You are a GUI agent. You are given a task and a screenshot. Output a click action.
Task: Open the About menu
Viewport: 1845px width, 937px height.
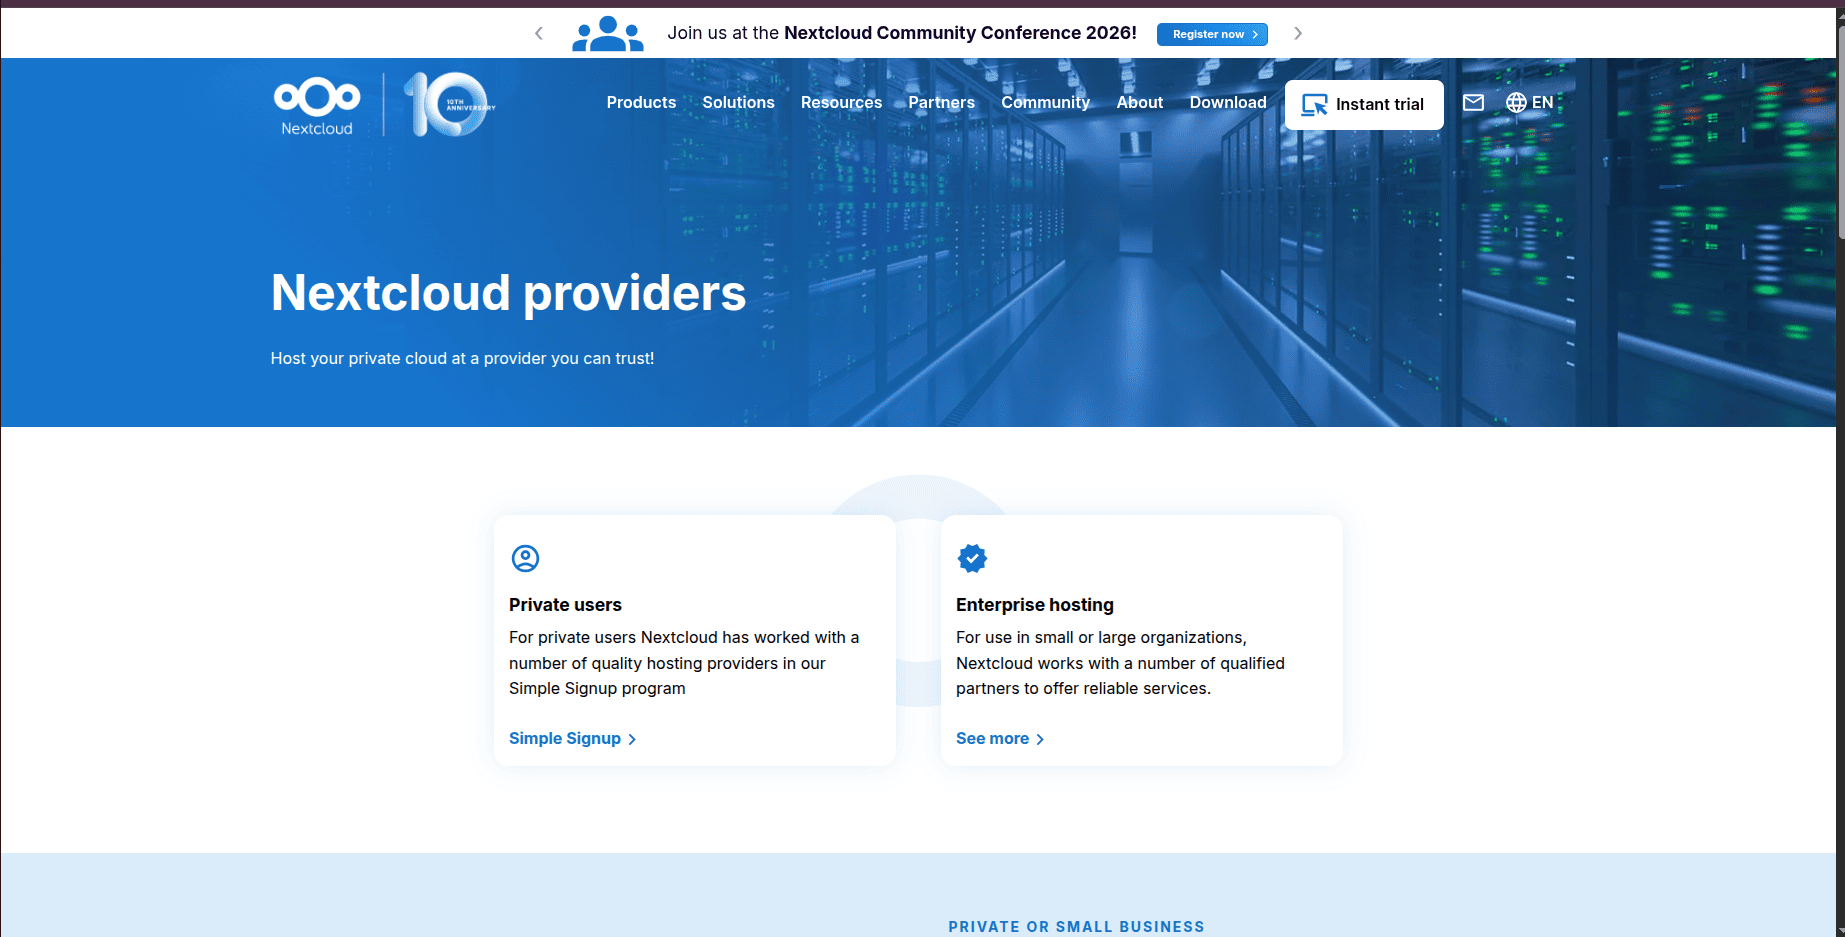point(1139,102)
